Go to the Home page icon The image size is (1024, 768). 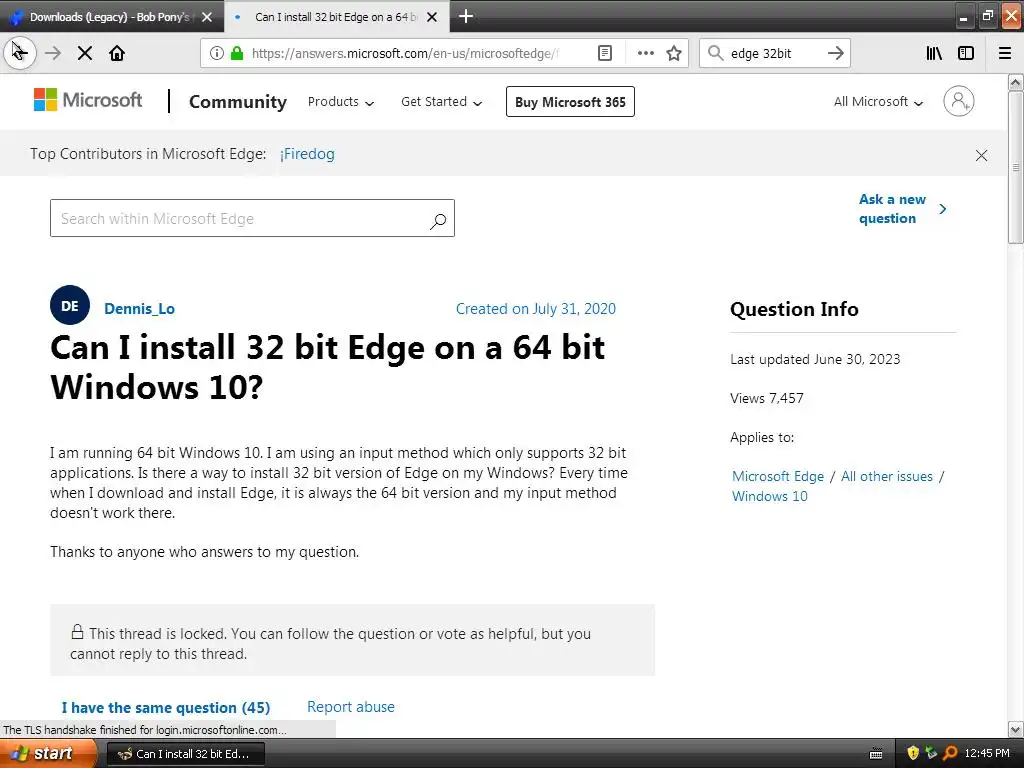[x=117, y=54]
